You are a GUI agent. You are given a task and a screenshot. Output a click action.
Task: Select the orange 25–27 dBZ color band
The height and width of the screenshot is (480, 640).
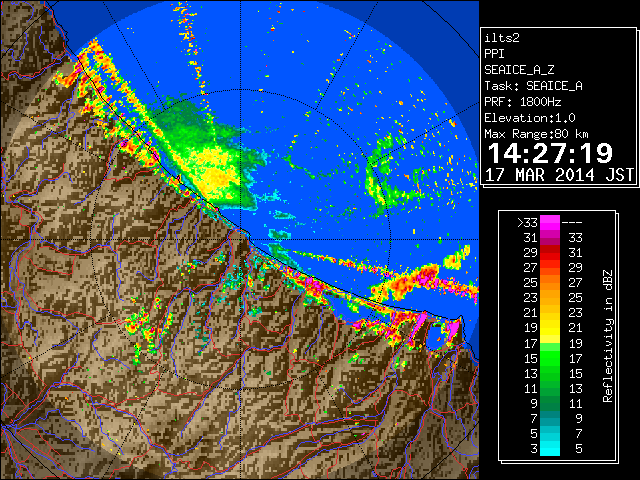(550, 282)
